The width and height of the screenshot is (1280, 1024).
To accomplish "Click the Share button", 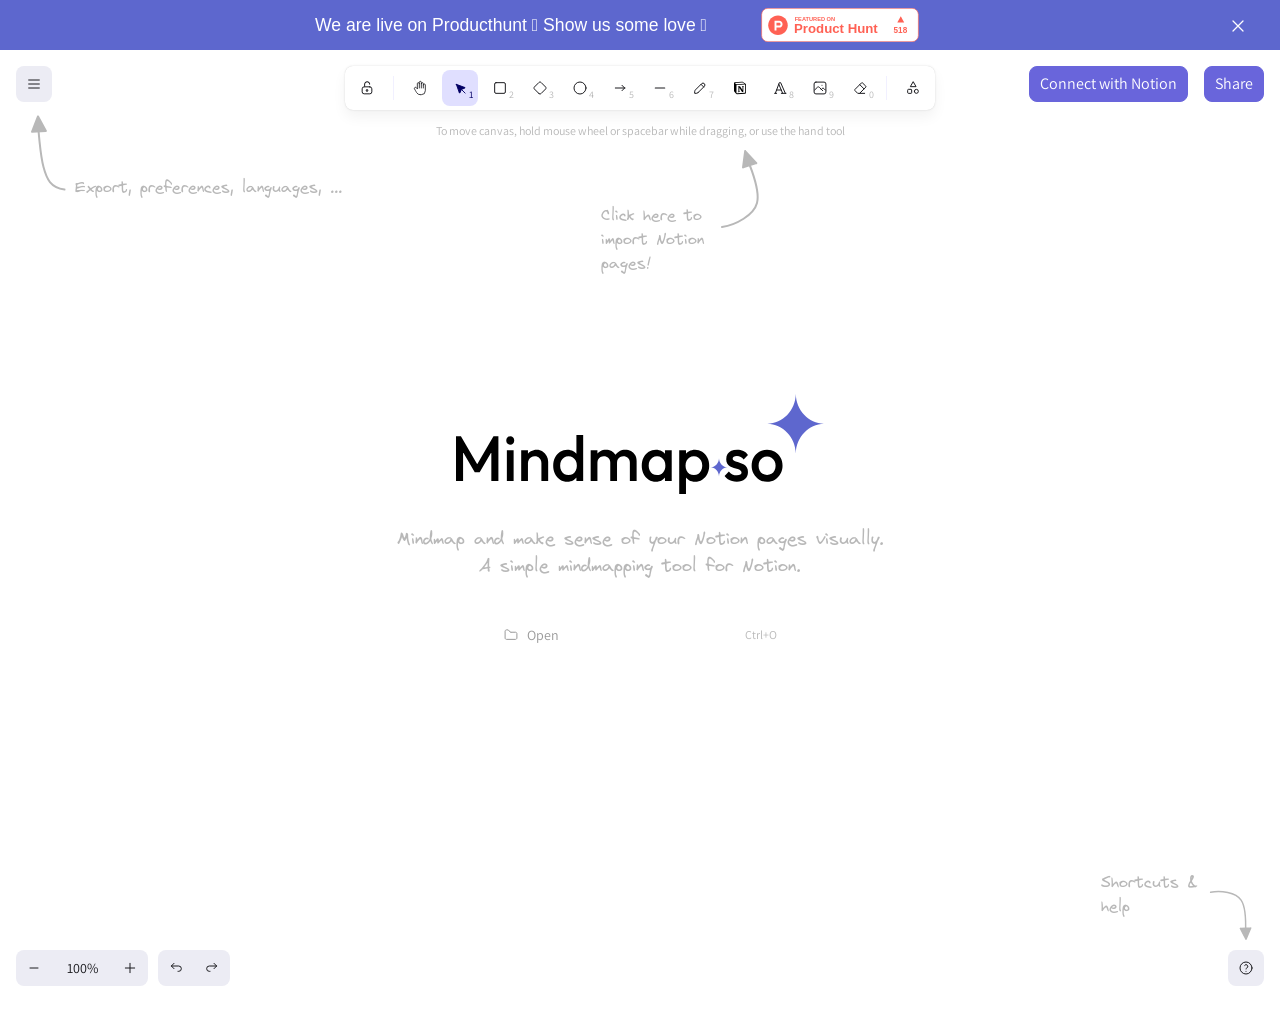I will [1234, 84].
